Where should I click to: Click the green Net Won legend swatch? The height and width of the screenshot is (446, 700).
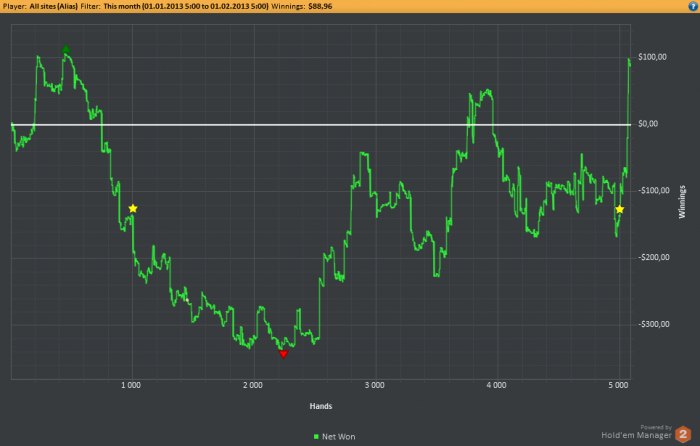(x=316, y=437)
